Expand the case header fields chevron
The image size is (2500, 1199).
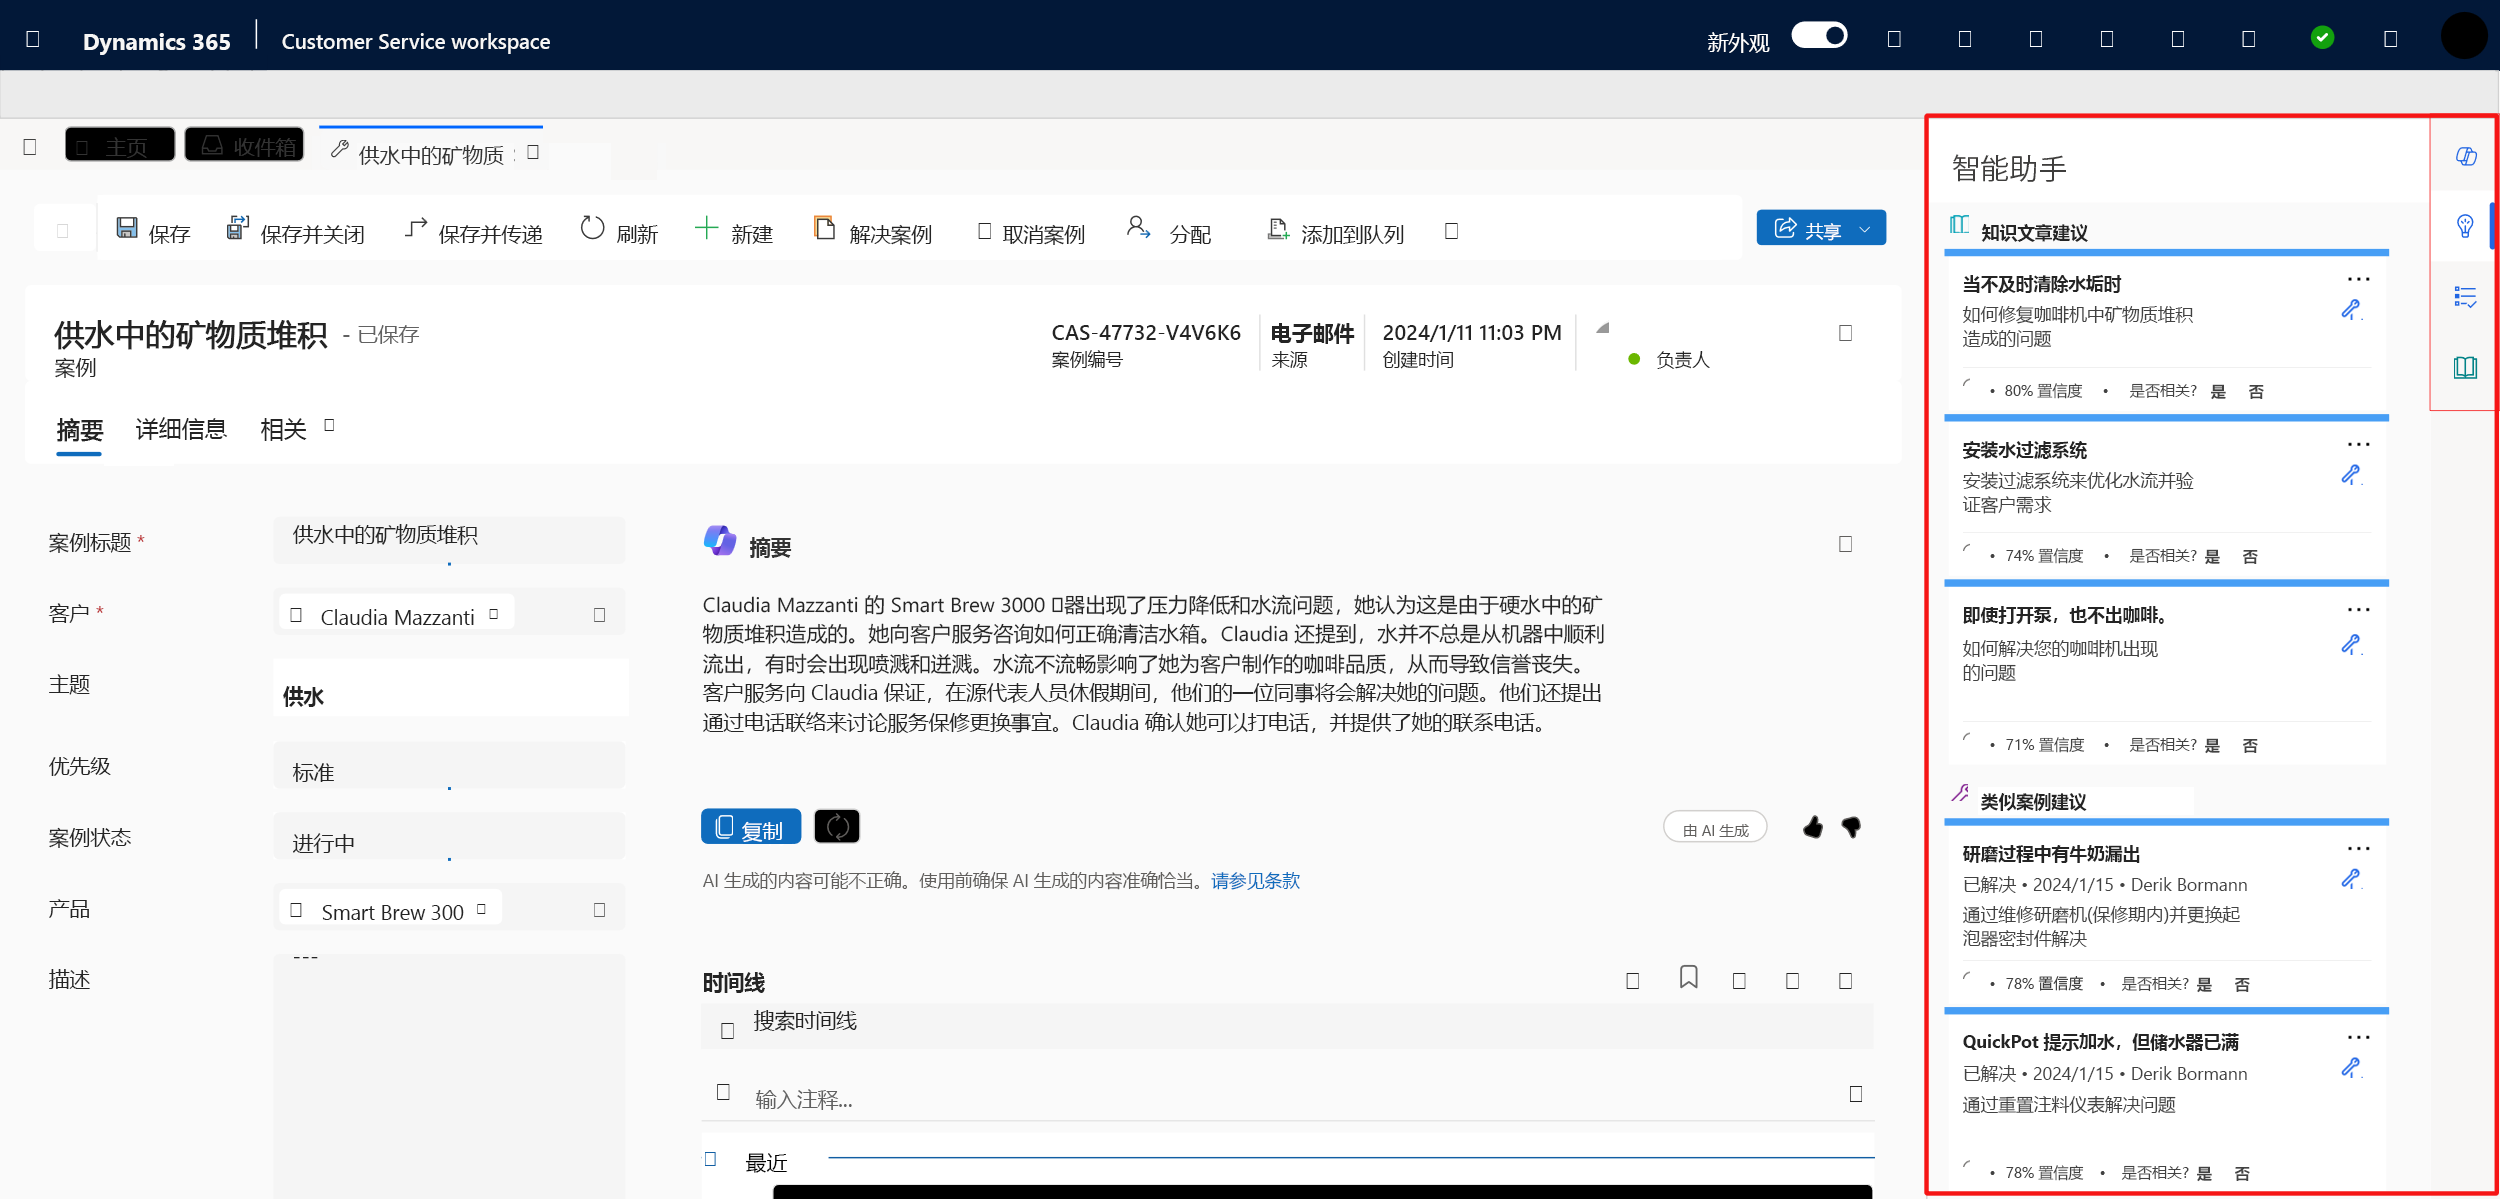click(x=1846, y=333)
